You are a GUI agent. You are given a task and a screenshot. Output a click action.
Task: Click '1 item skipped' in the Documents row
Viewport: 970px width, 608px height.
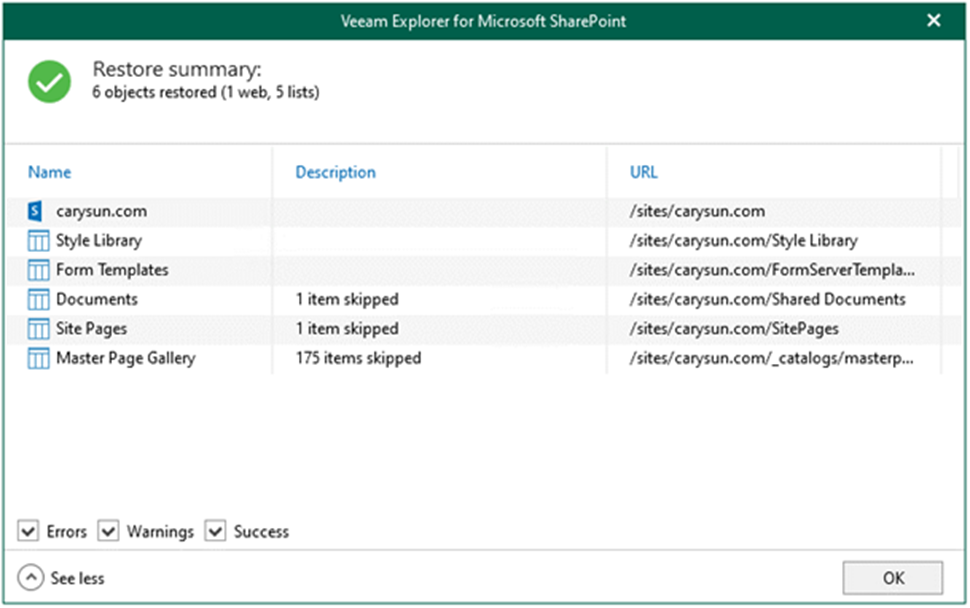pos(347,299)
